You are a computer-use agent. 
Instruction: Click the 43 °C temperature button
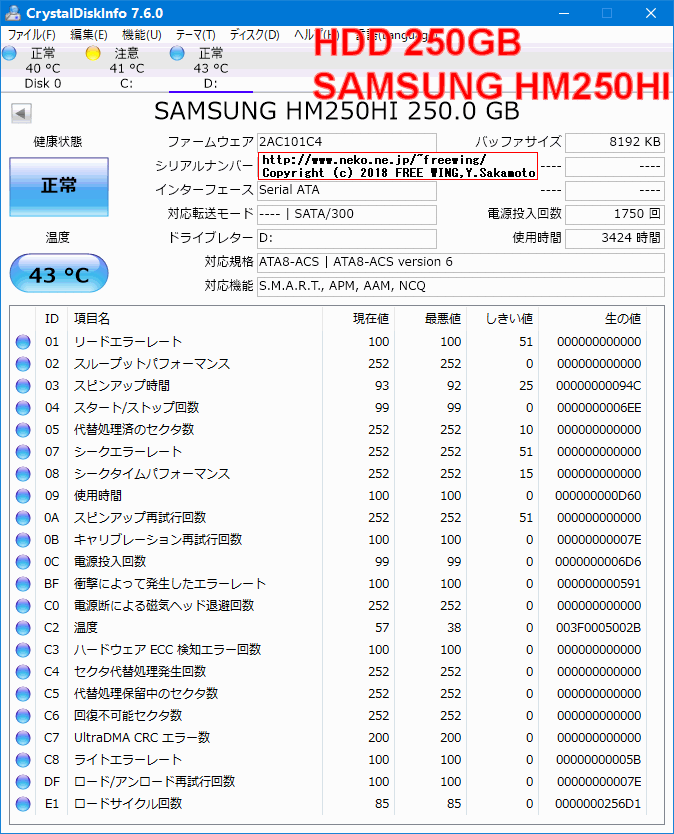[59, 274]
